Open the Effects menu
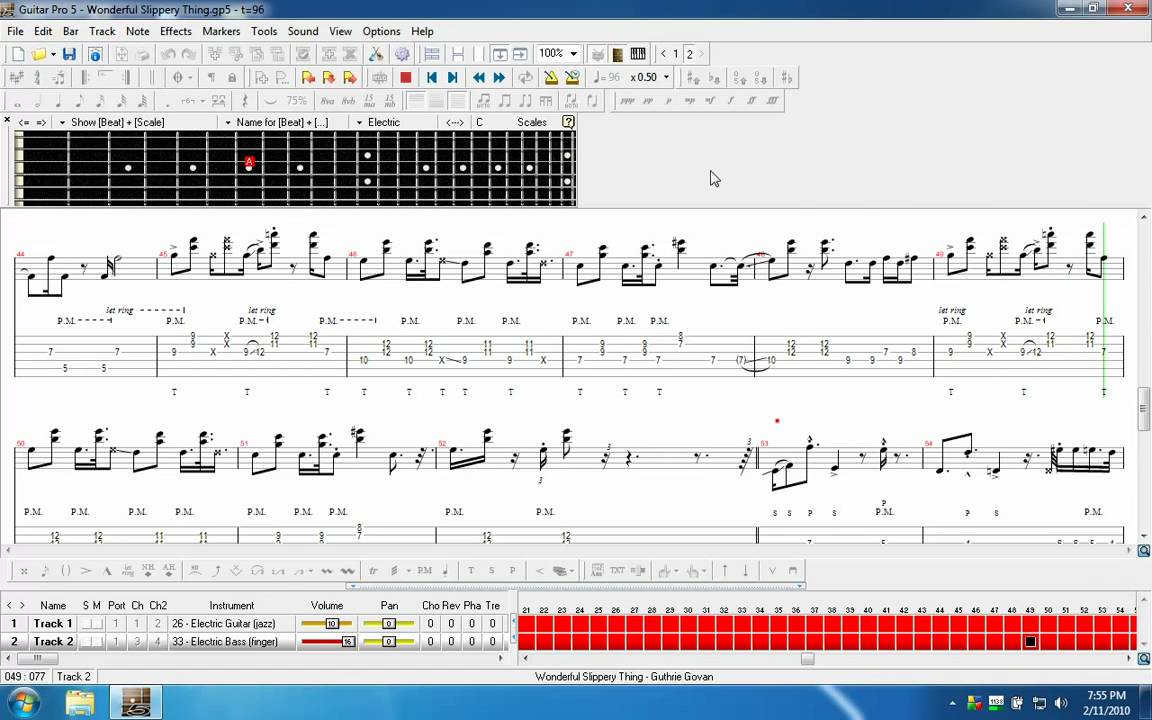This screenshot has width=1152, height=720. pyautogui.click(x=176, y=32)
